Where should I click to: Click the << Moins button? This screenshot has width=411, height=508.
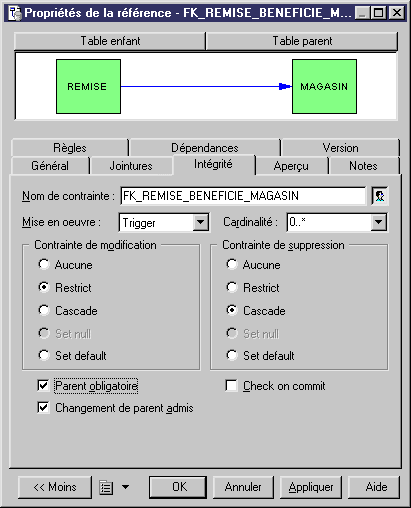point(55,487)
